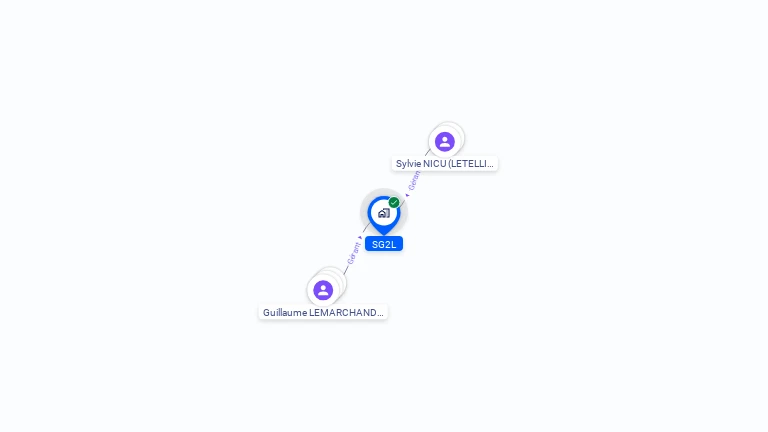The image size is (768, 432).
Task: Click the SG2L blue map pin
Action: tap(384, 215)
